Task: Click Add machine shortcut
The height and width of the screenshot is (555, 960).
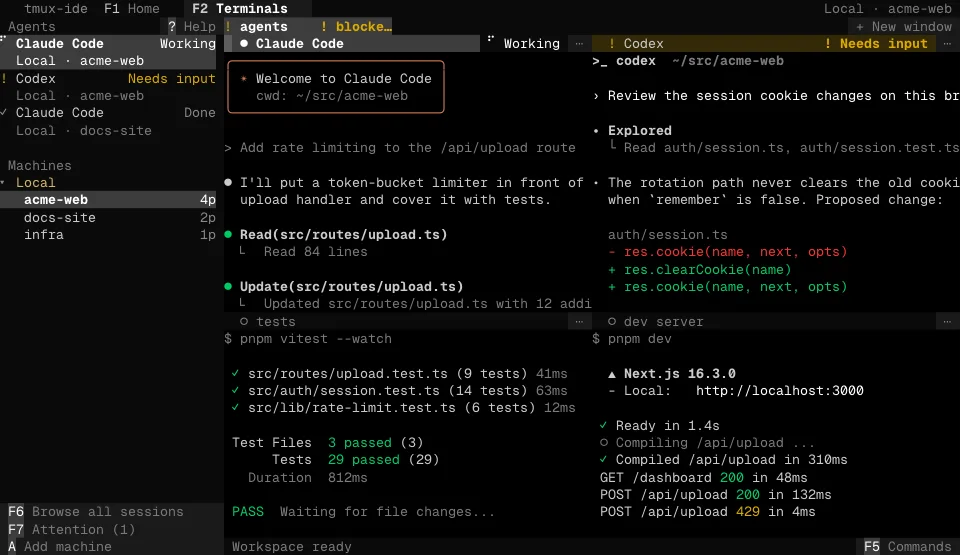Action: [59, 546]
